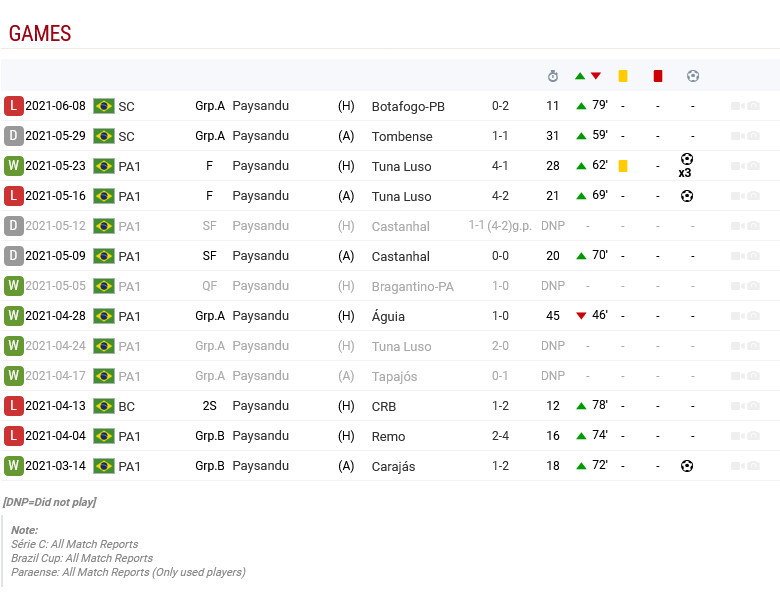780x597 pixels.
Task: Click the goals soccer ball header icon
Action: point(692,76)
